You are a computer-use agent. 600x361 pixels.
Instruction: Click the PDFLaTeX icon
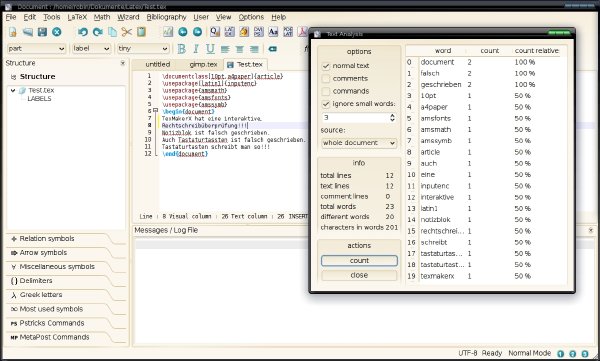[288, 32]
